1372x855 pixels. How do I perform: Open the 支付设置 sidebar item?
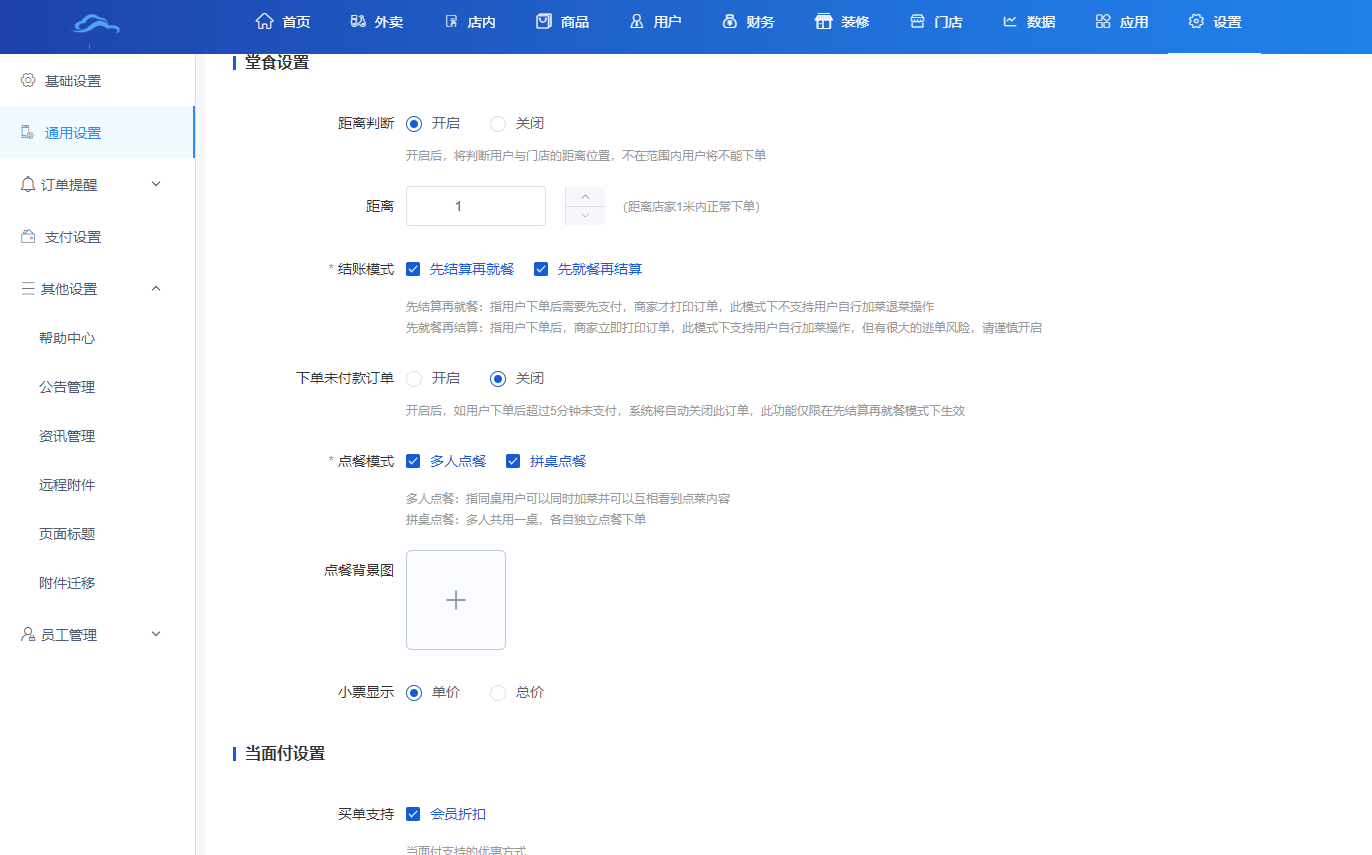coord(97,237)
